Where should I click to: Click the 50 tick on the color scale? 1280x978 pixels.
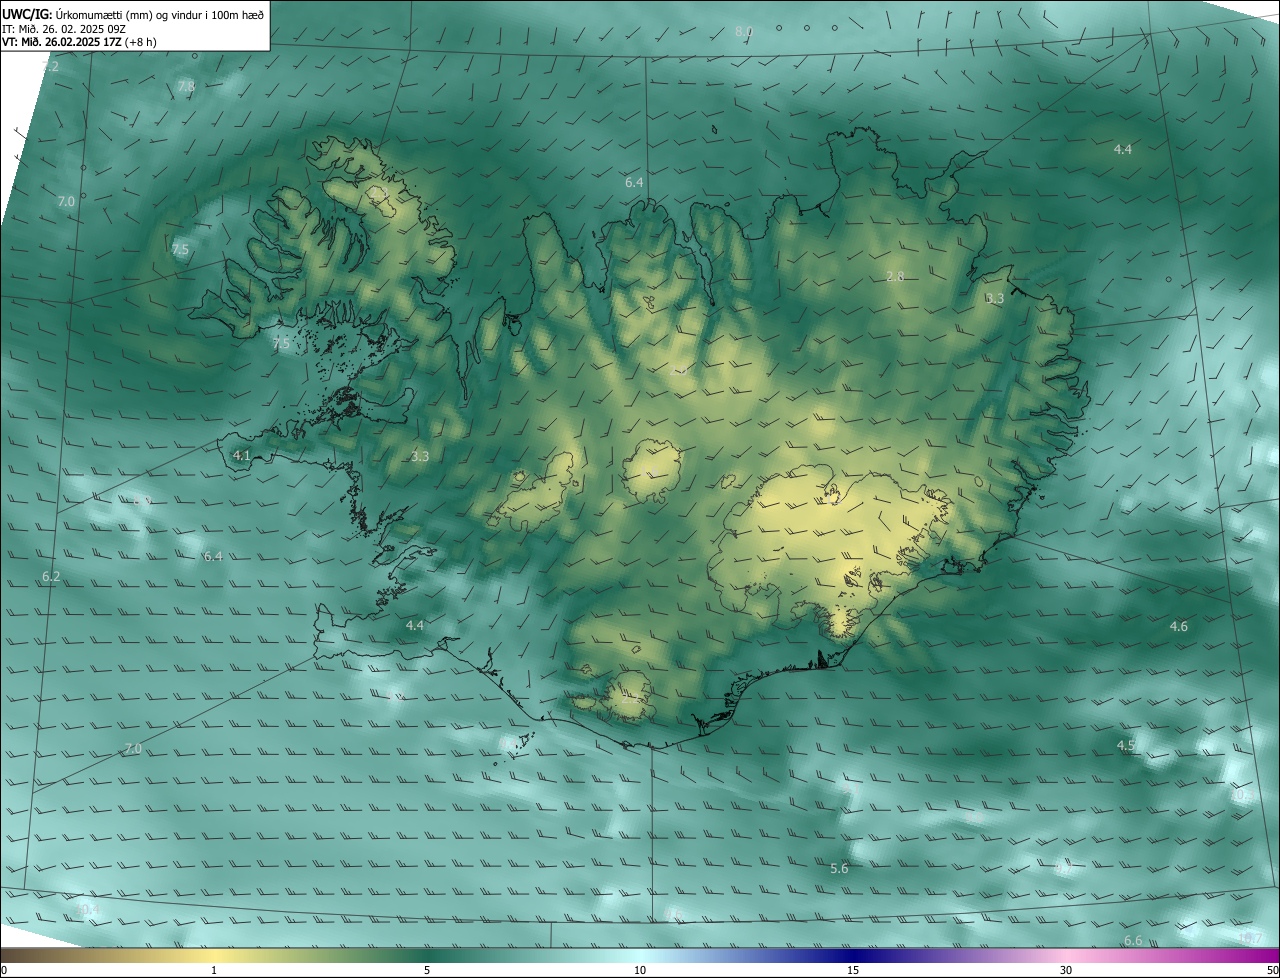[x=1272, y=970]
